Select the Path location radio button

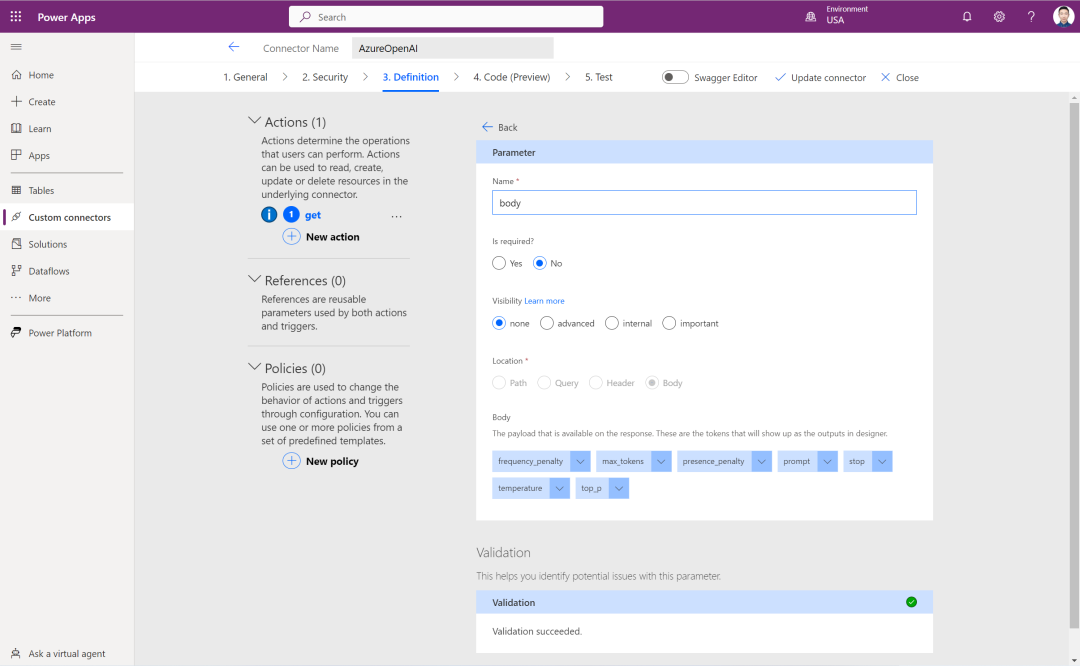[499, 383]
